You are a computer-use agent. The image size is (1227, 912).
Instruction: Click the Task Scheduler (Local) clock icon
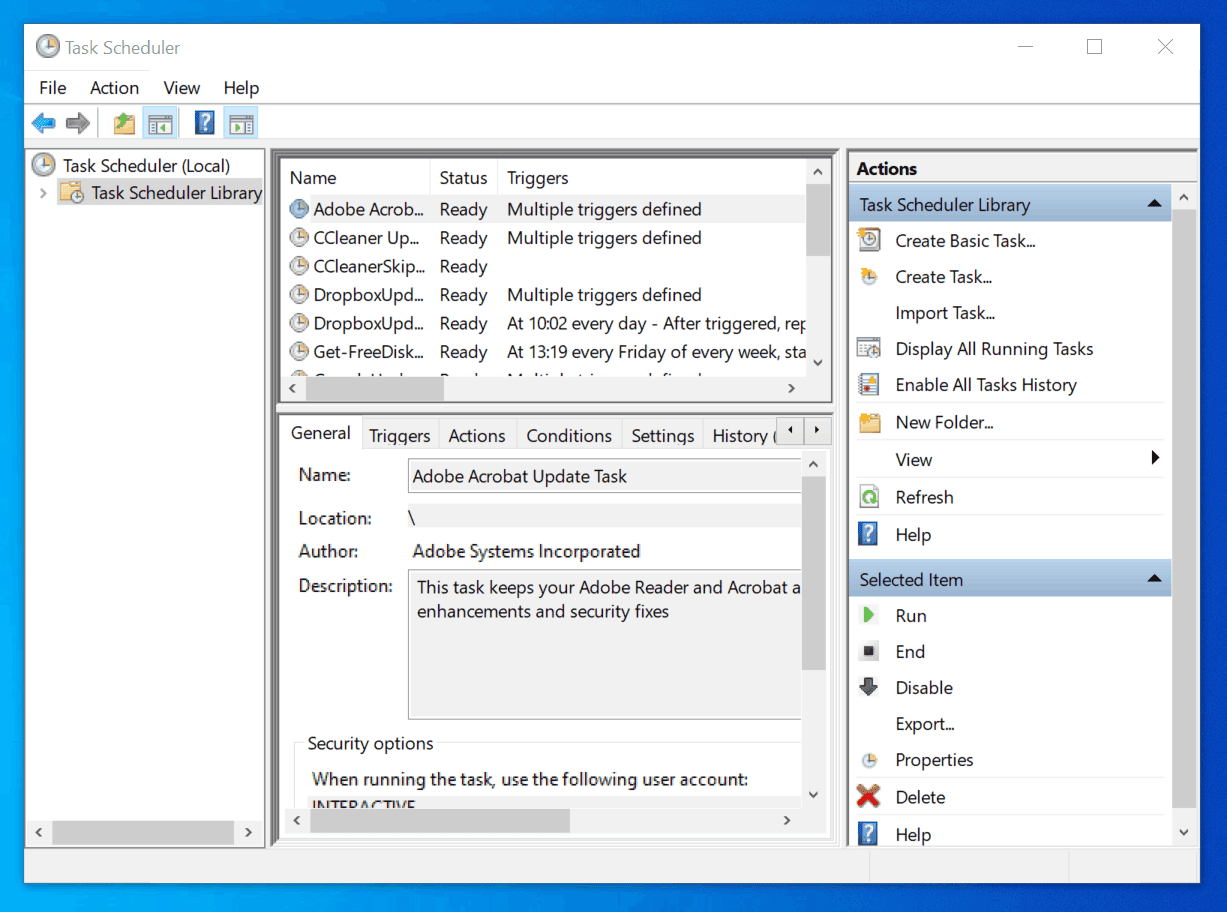[x=44, y=165]
